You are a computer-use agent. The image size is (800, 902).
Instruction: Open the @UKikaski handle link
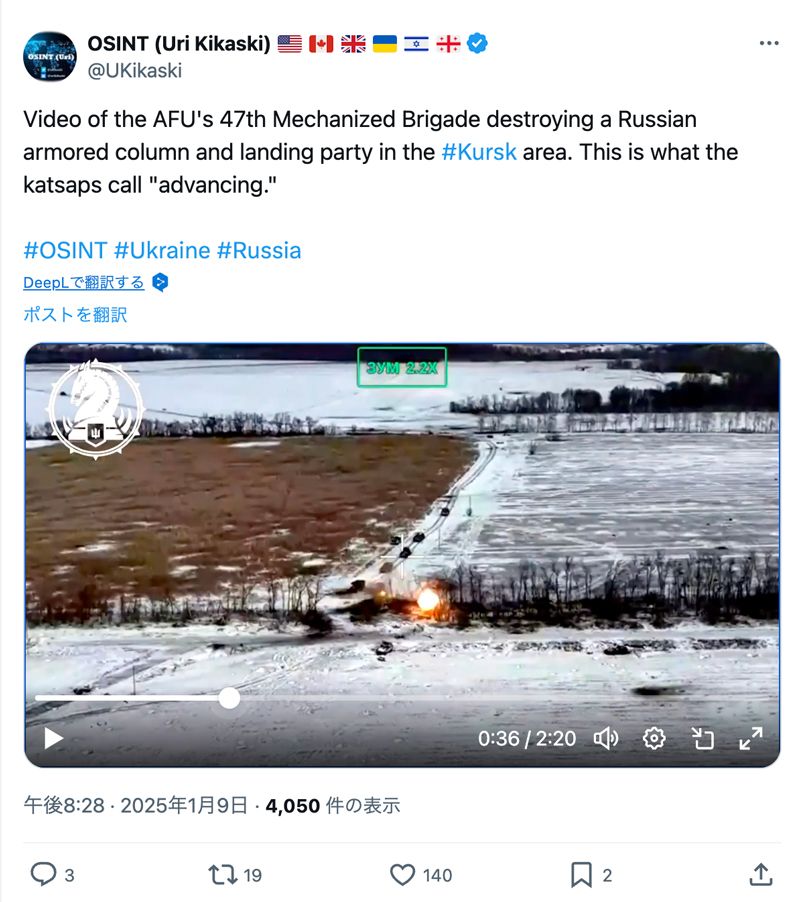(x=135, y=71)
